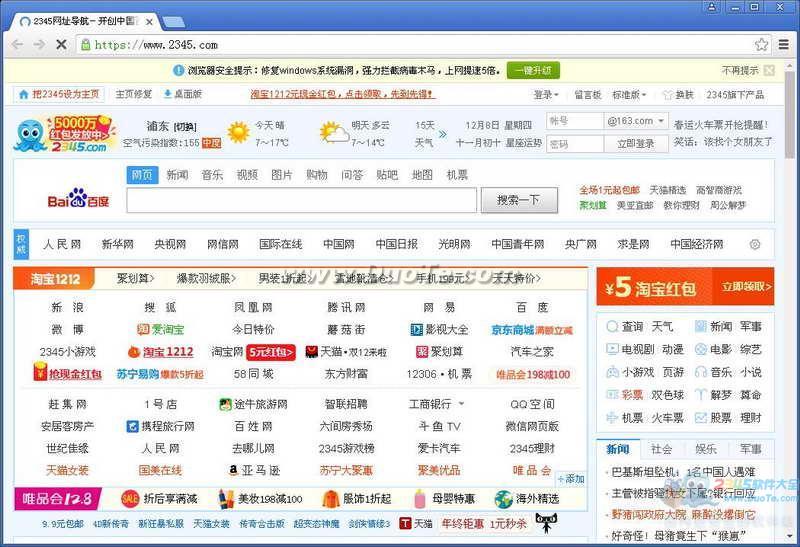The width and height of the screenshot is (800, 547).
Task: Open 电视剧 category in sidebar
Action: pyautogui.click(x=638, y=350)
